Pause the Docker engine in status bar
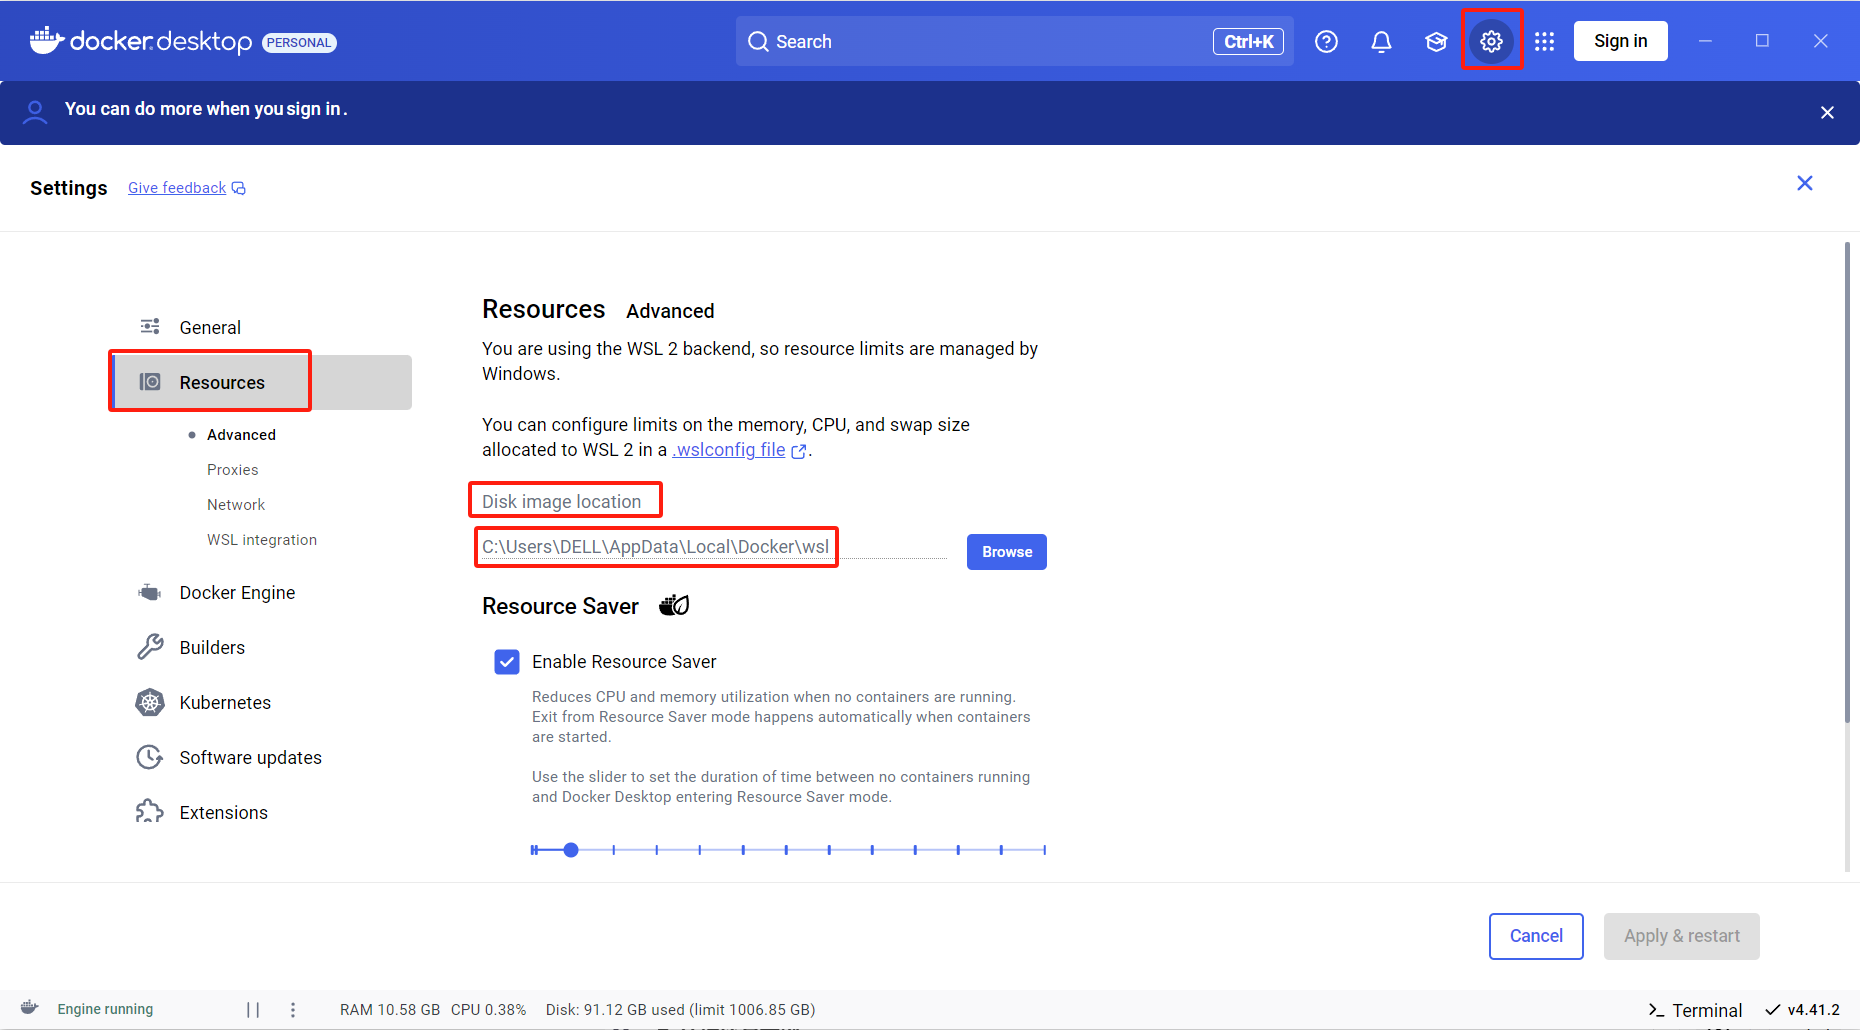Image resolution: width=1860 pixels, height=1030 pixels. click(x=253, y=1009)
